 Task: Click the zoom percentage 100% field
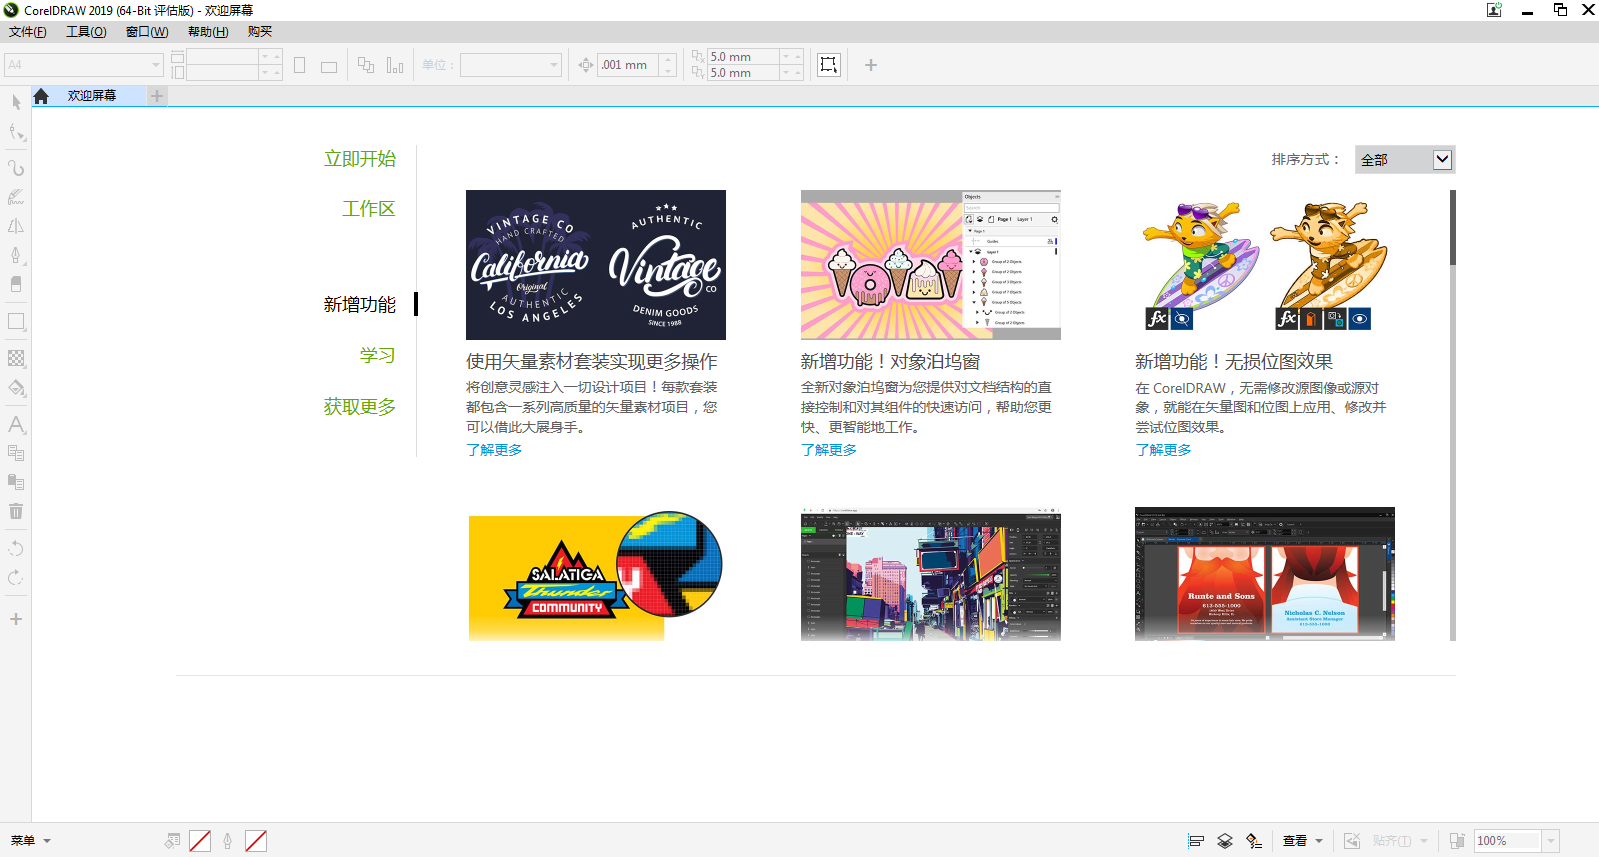[1508, 841]
